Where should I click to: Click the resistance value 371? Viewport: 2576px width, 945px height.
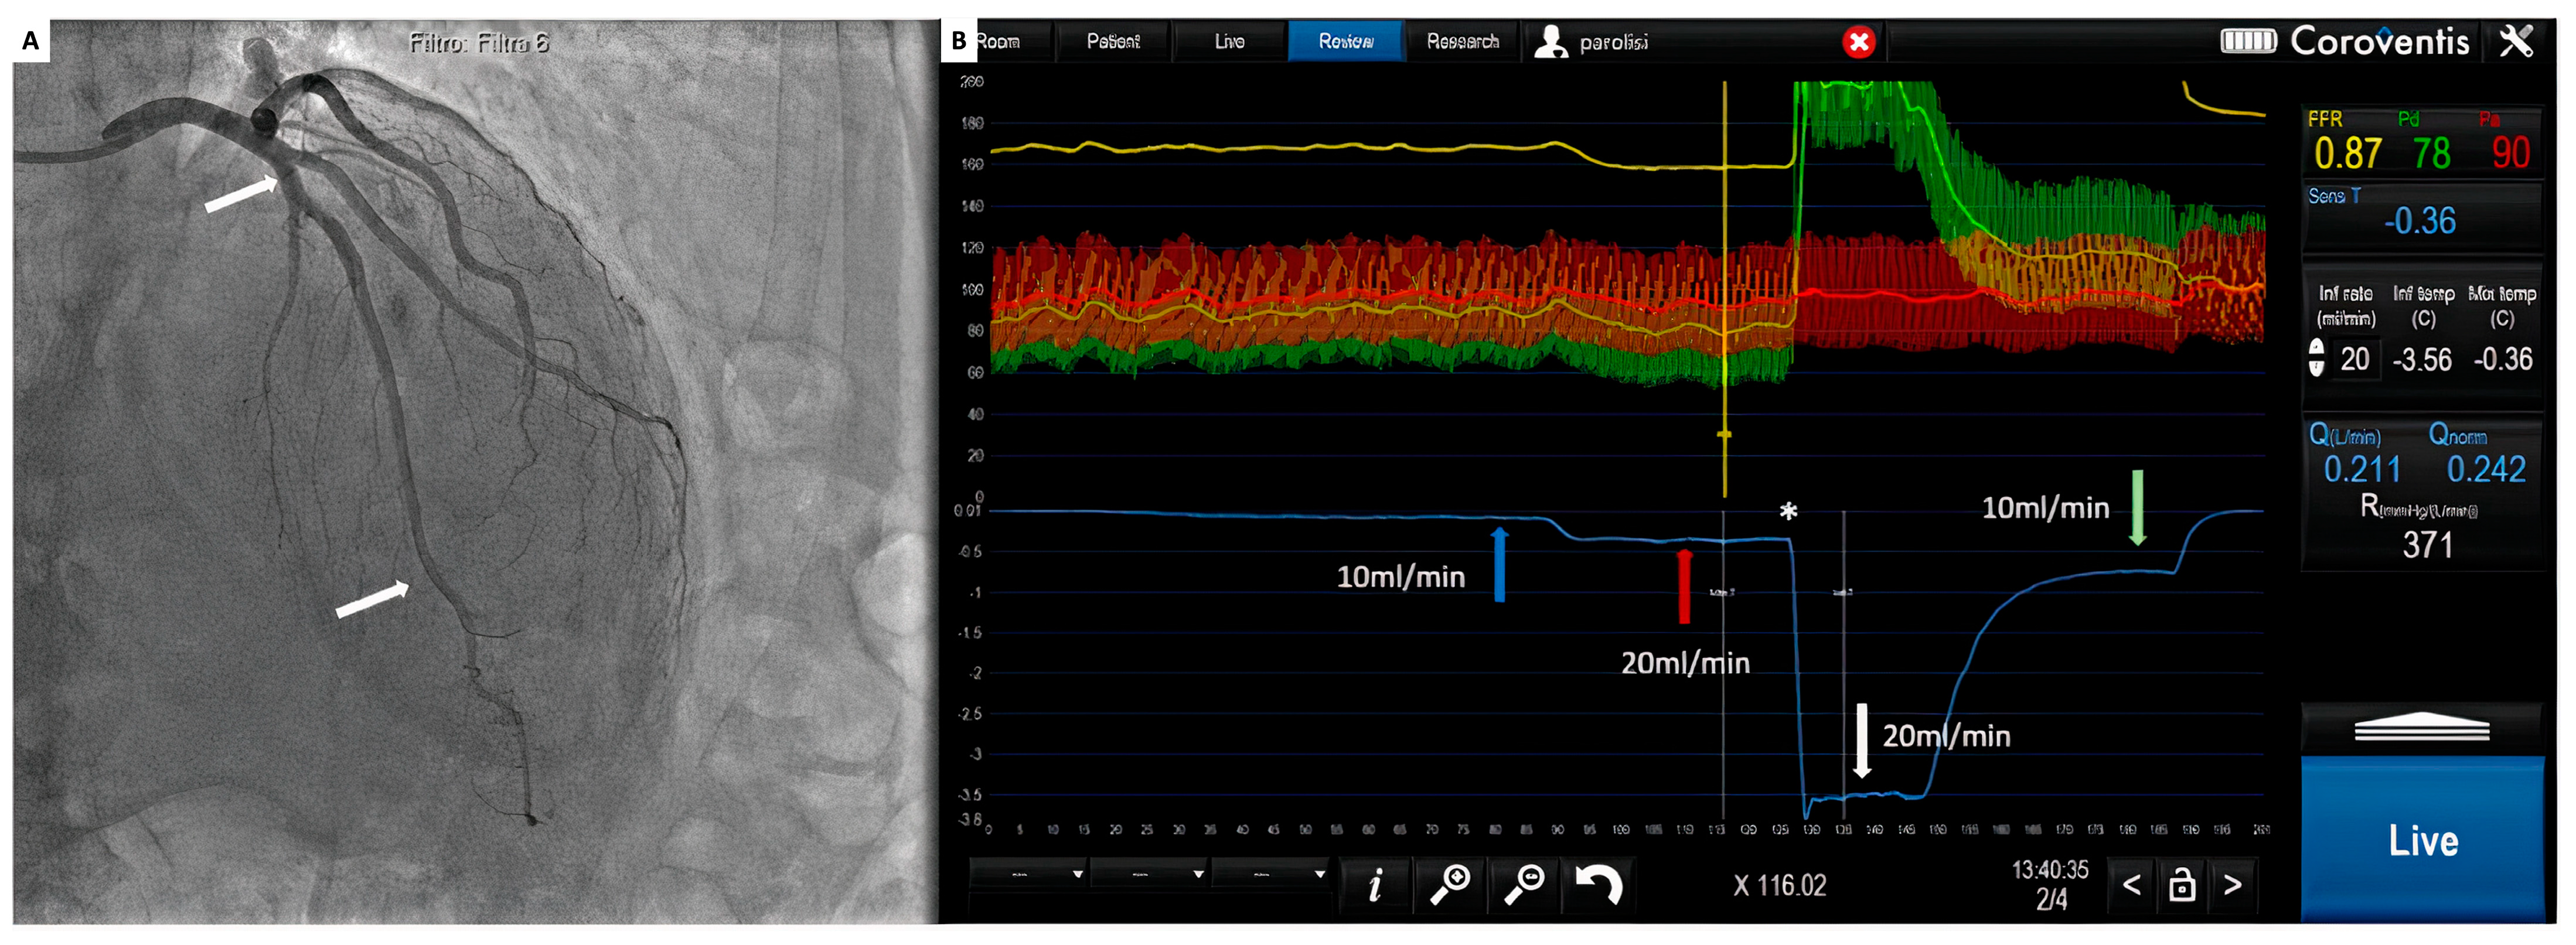coord(2427,545)
